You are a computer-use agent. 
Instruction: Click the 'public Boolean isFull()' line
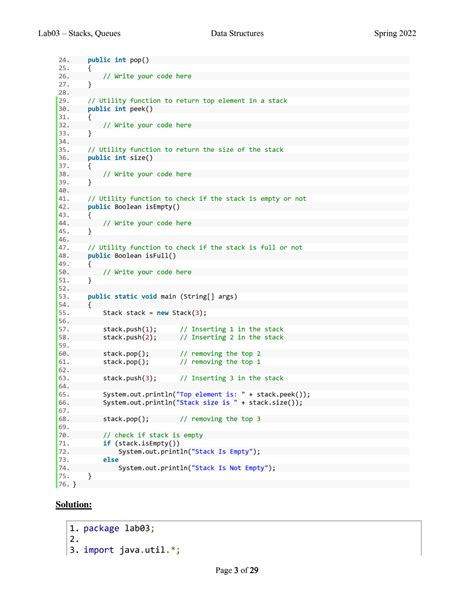(131, 256)
